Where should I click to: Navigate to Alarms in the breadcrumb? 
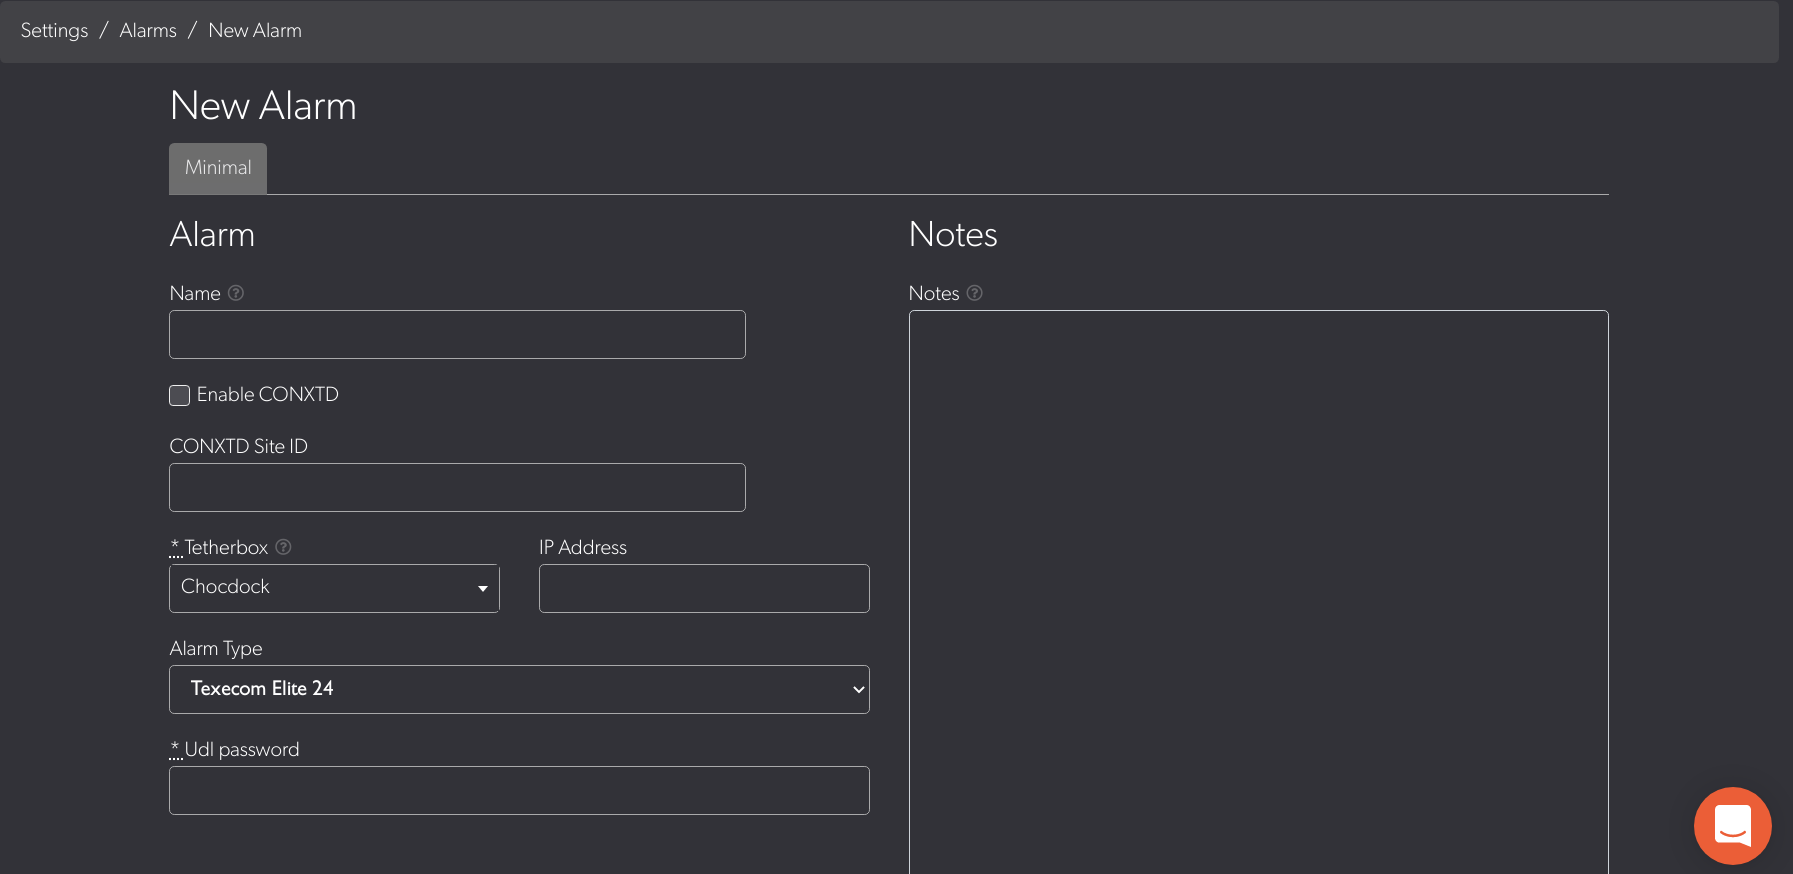pos(148,31)
